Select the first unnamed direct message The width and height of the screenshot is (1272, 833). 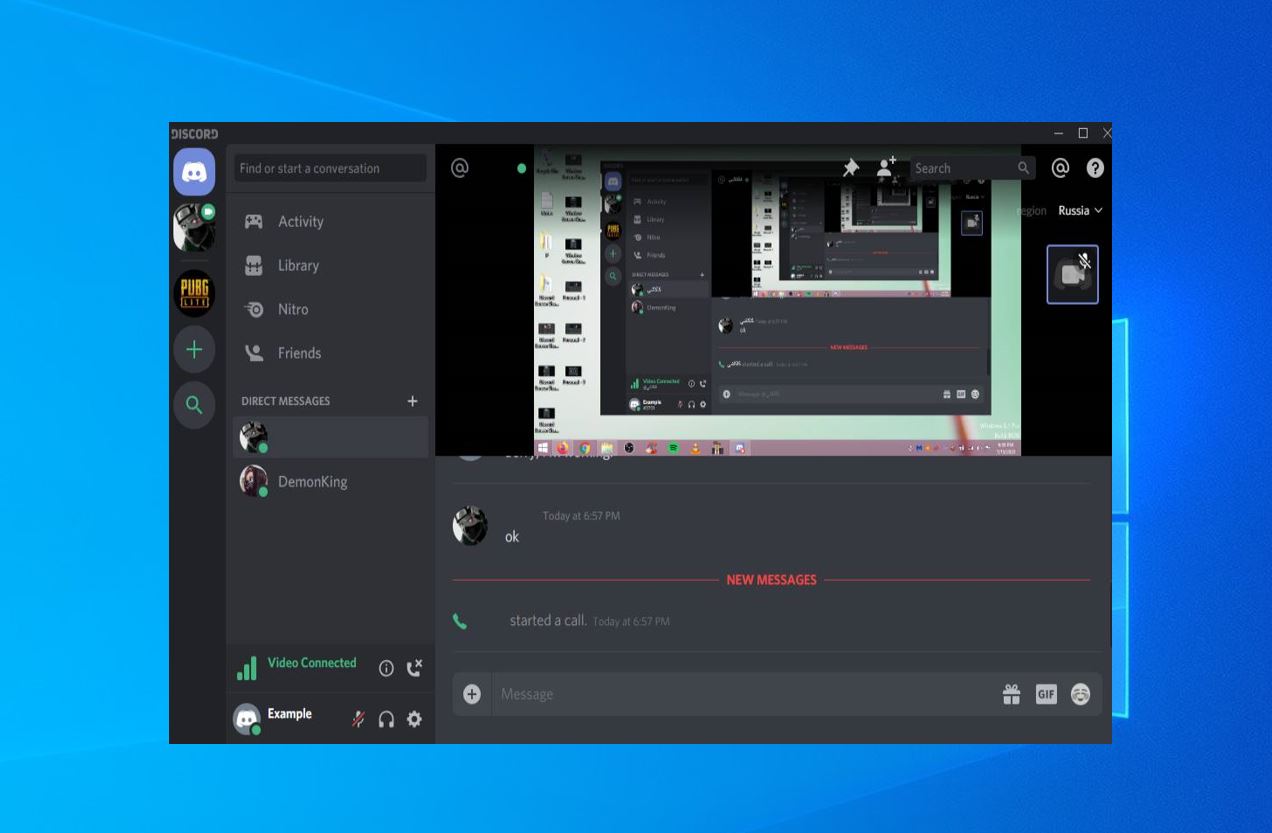click(331, 437)
